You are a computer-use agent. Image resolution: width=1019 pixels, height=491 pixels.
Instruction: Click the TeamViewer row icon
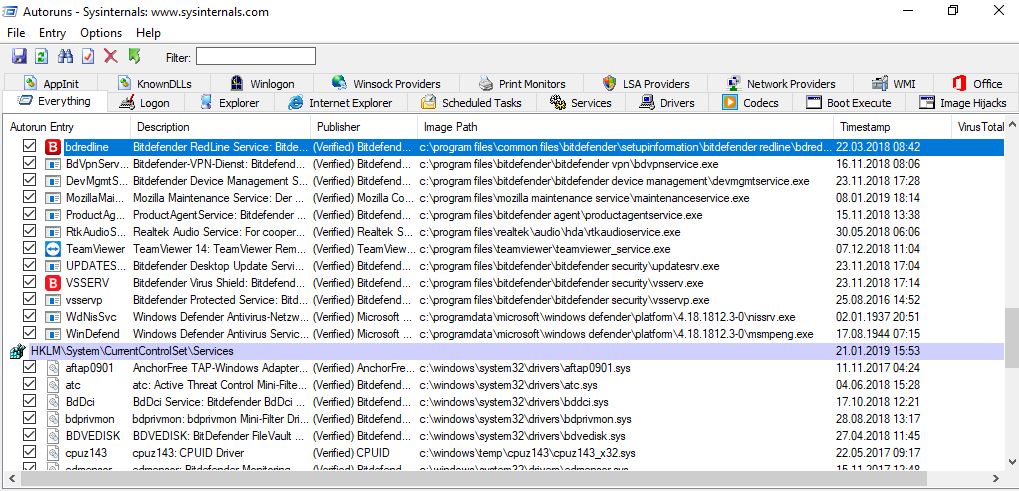(x=53, y=249)
